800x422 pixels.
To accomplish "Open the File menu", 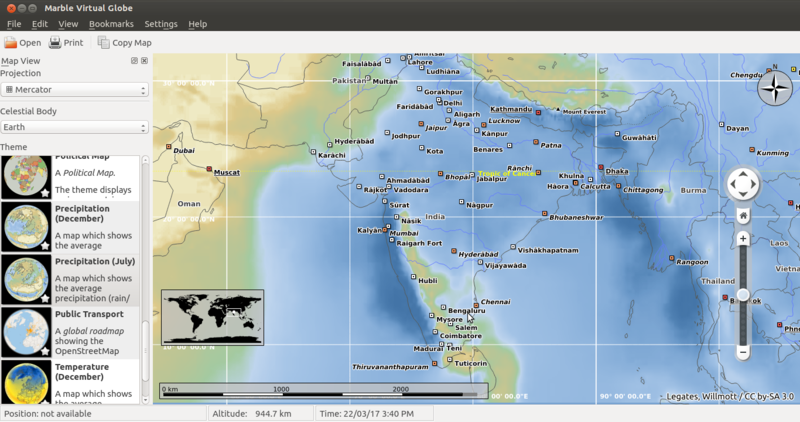I will pos(14,24).
